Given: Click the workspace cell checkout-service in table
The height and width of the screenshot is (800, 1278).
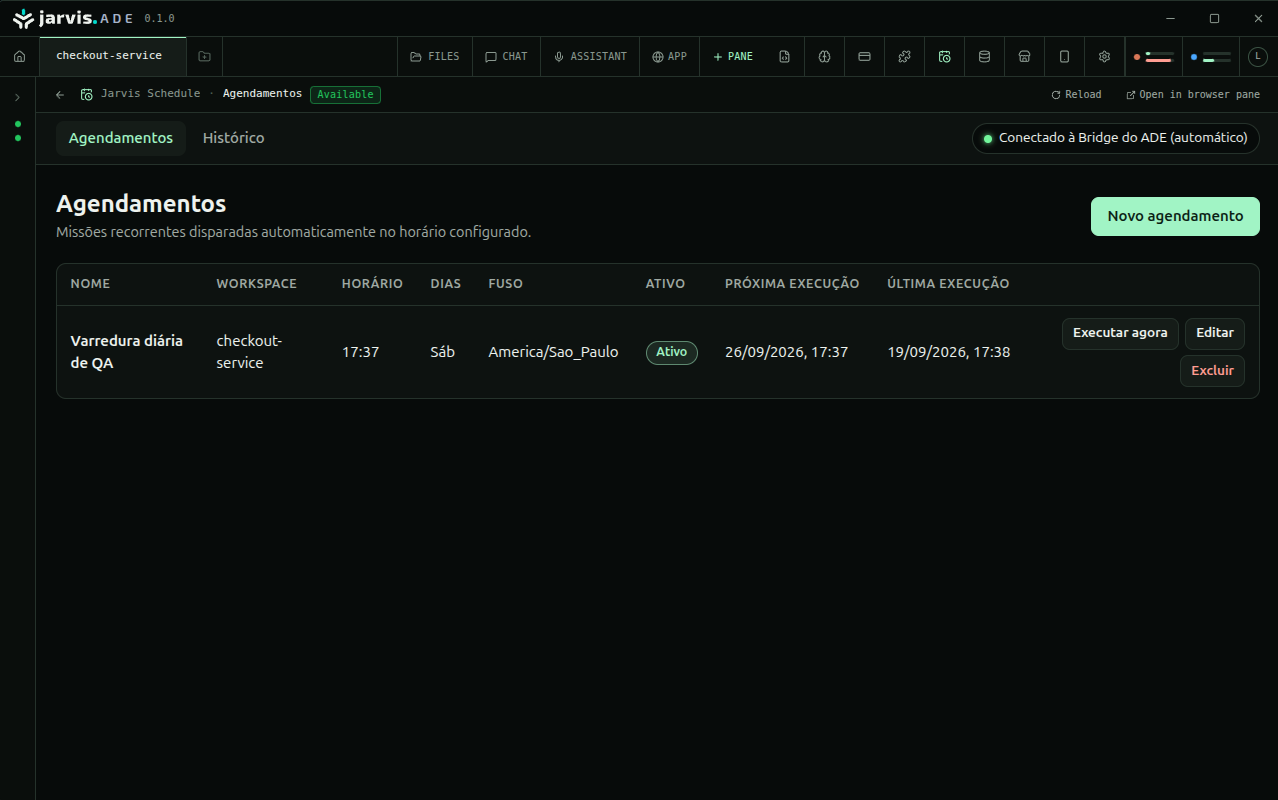Looking at the screenshot, I should tap(250, 352).
